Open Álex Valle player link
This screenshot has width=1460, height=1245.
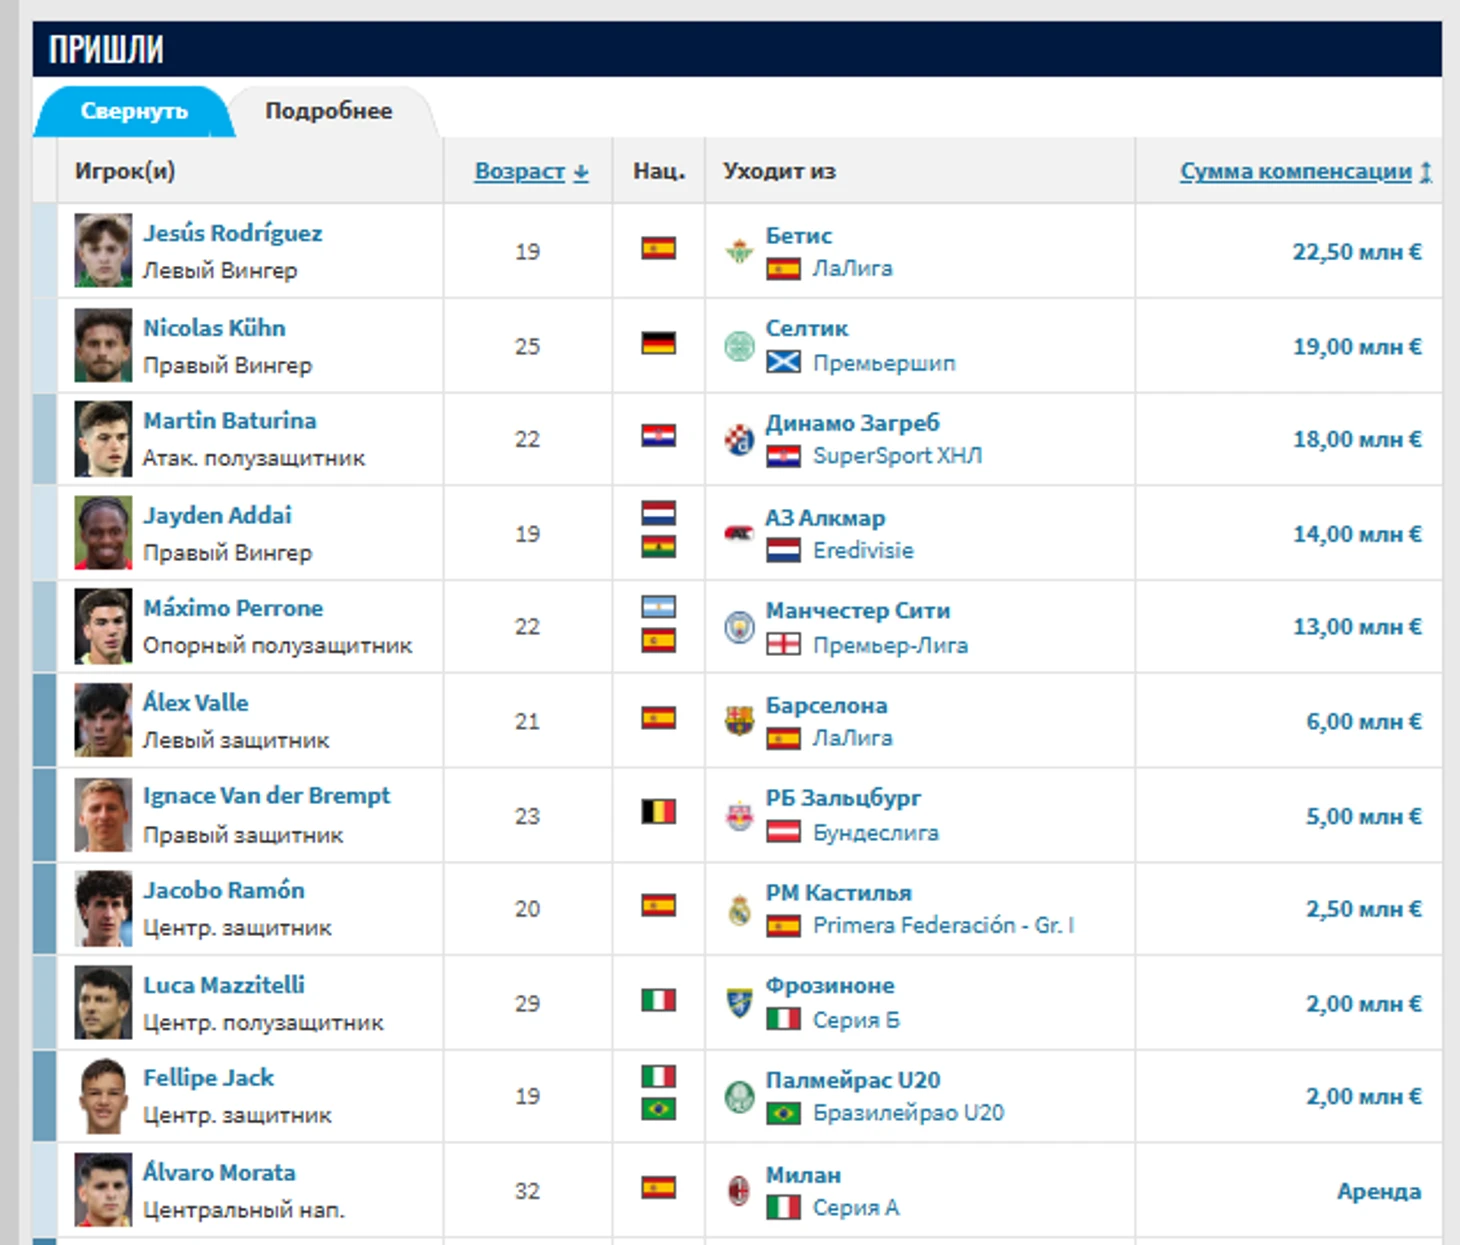point(196,702)
